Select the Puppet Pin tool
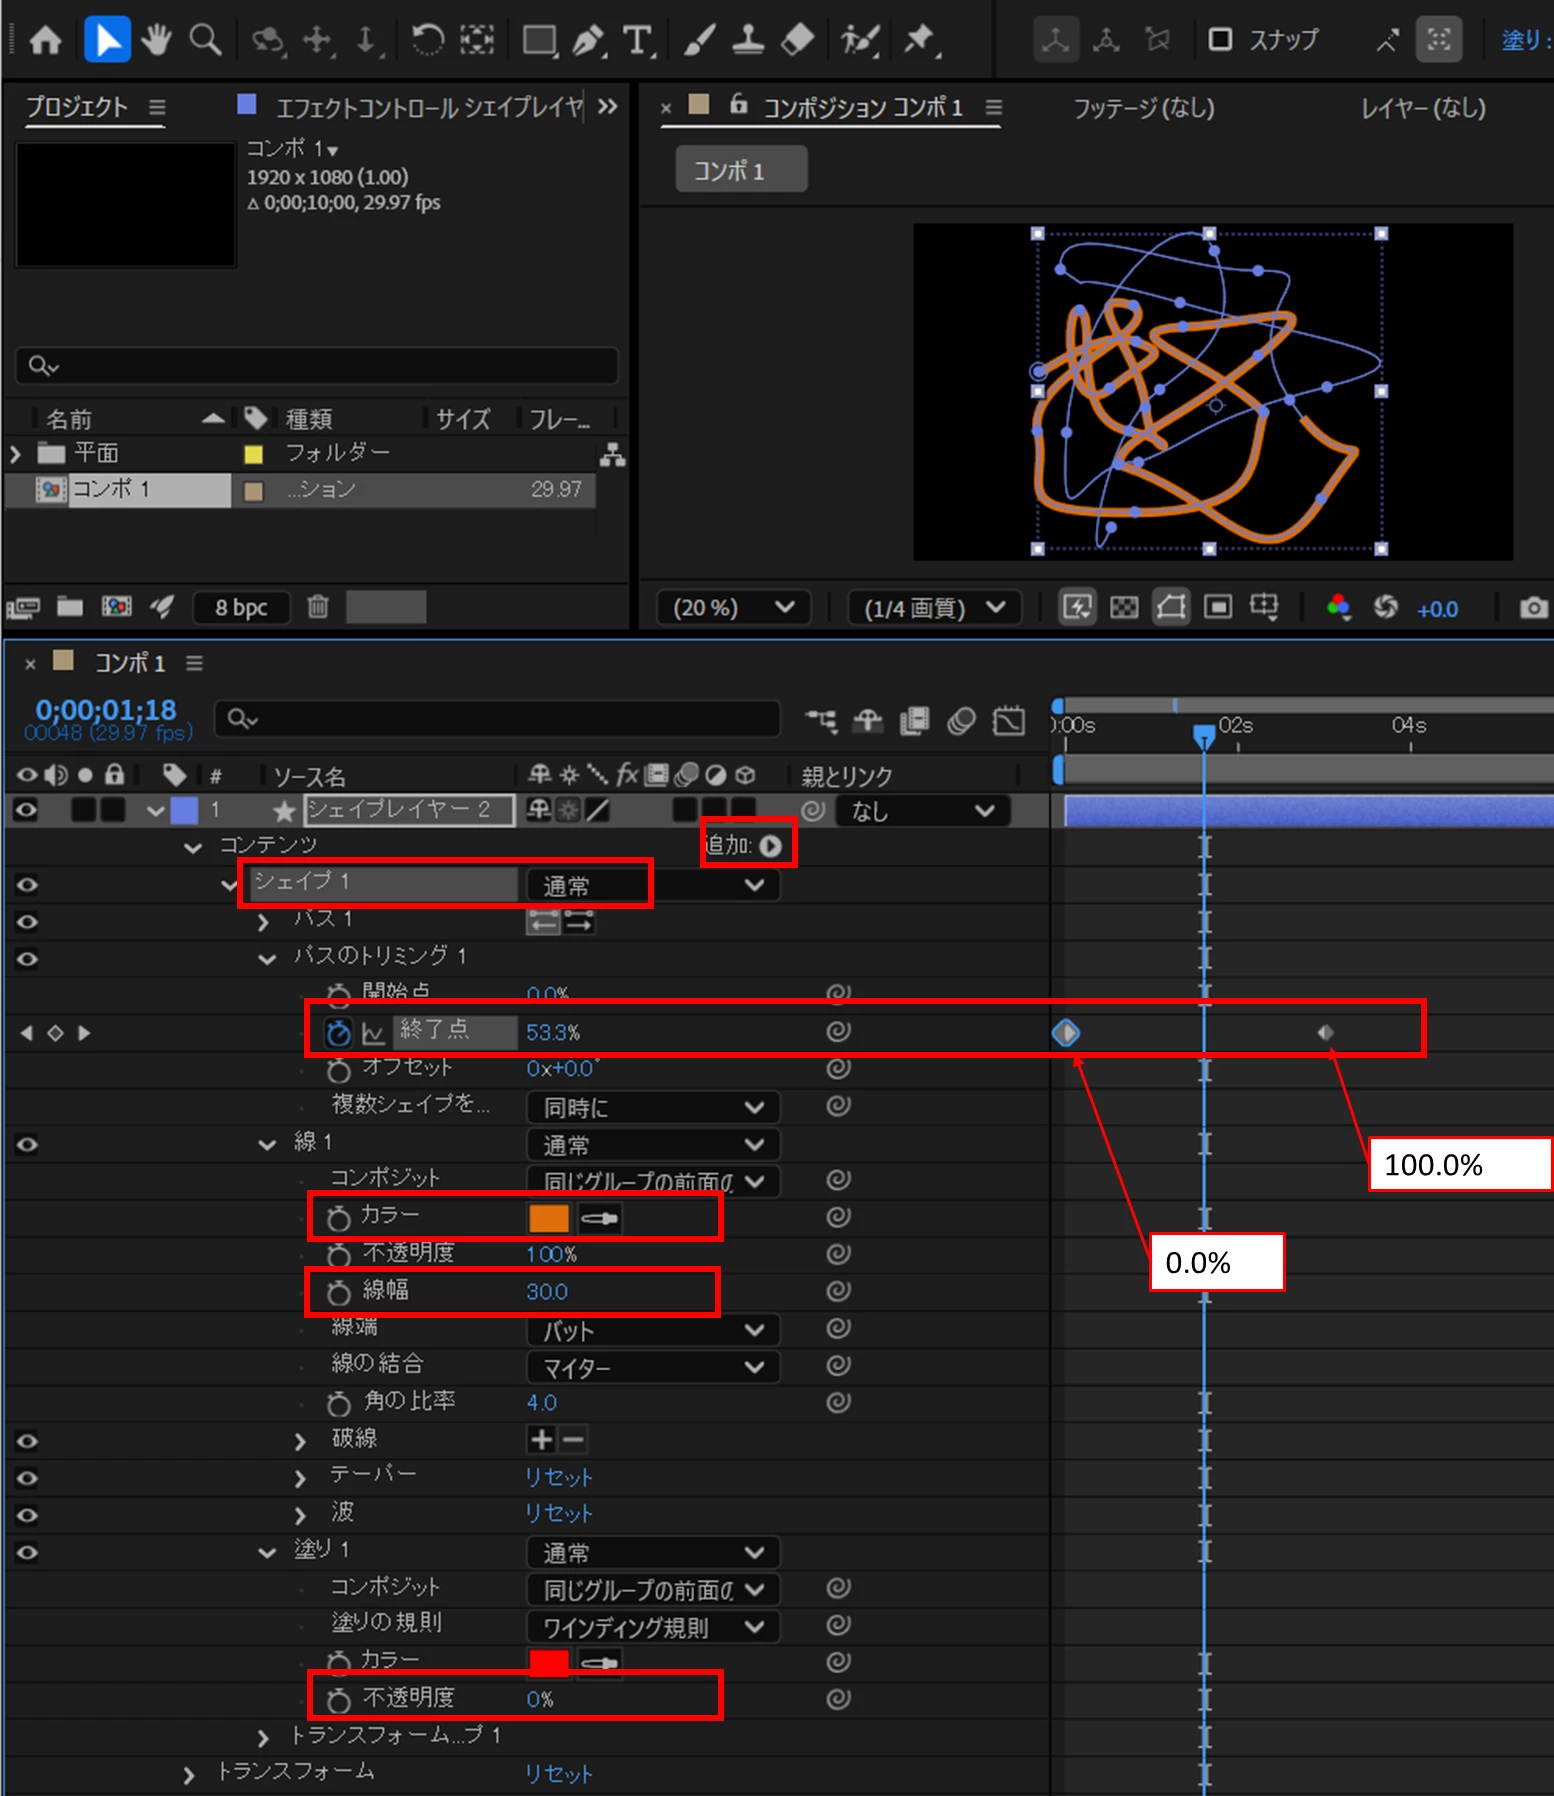The image size is (1554, 1796). point(919,40)
